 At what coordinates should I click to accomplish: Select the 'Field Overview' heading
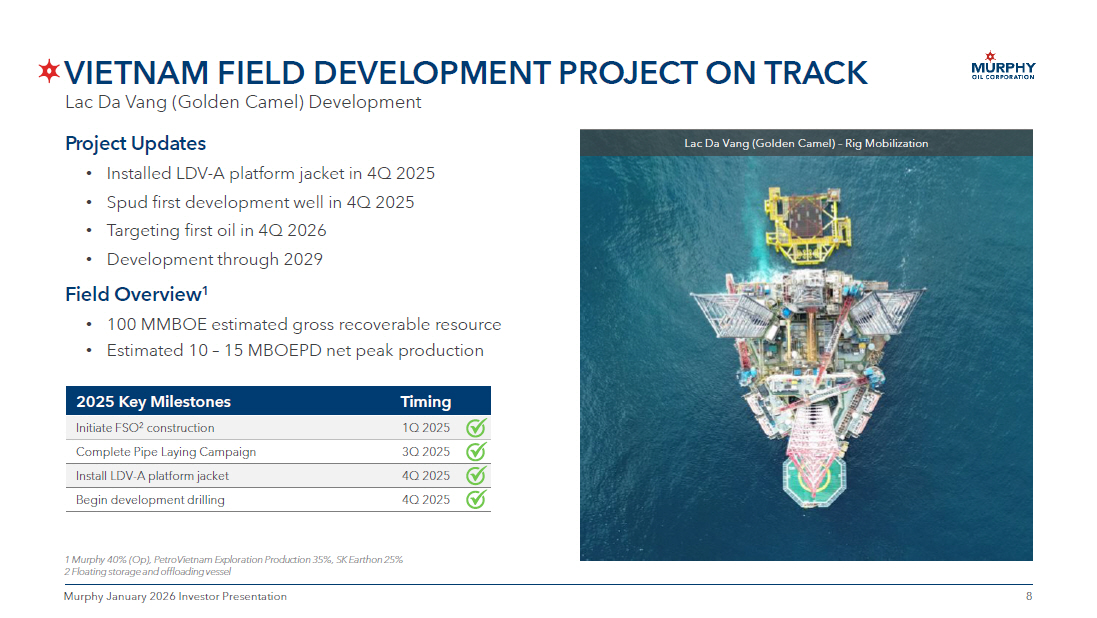135,294
